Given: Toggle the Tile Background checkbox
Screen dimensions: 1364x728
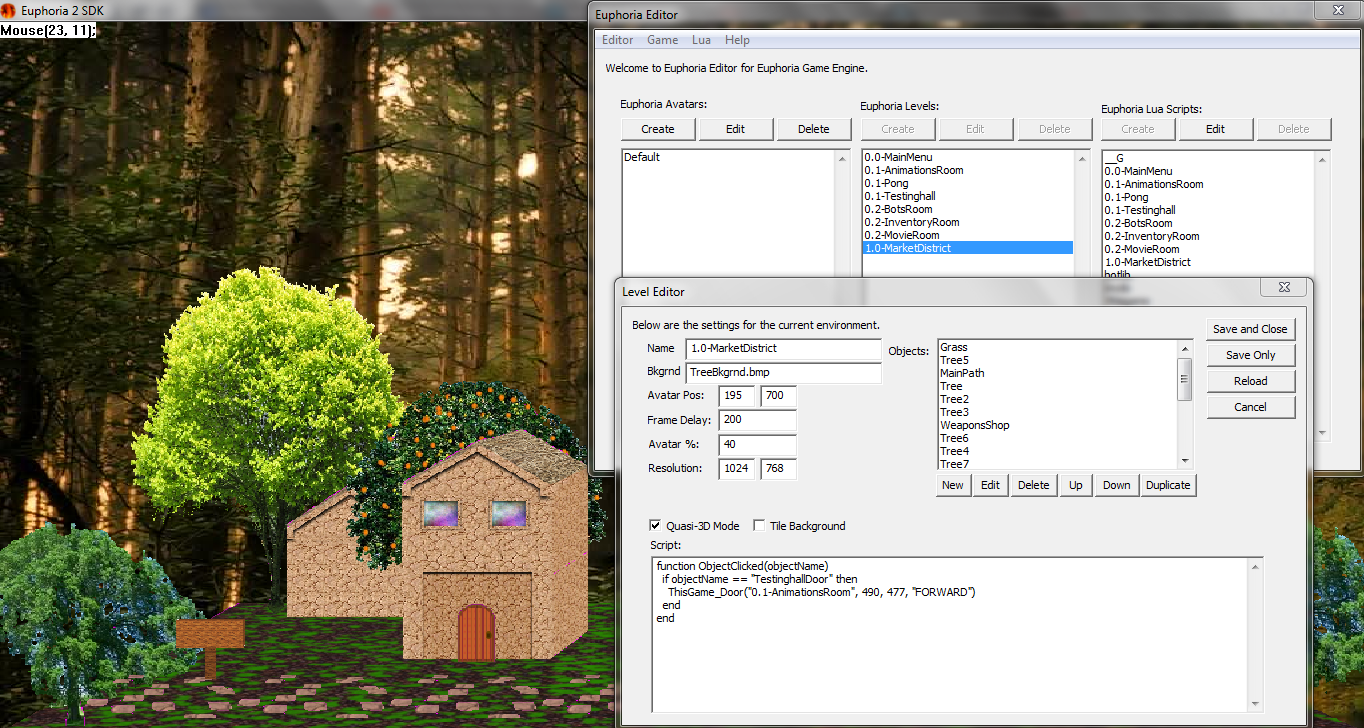Looking at the screenshot, I should coord(759,526).
